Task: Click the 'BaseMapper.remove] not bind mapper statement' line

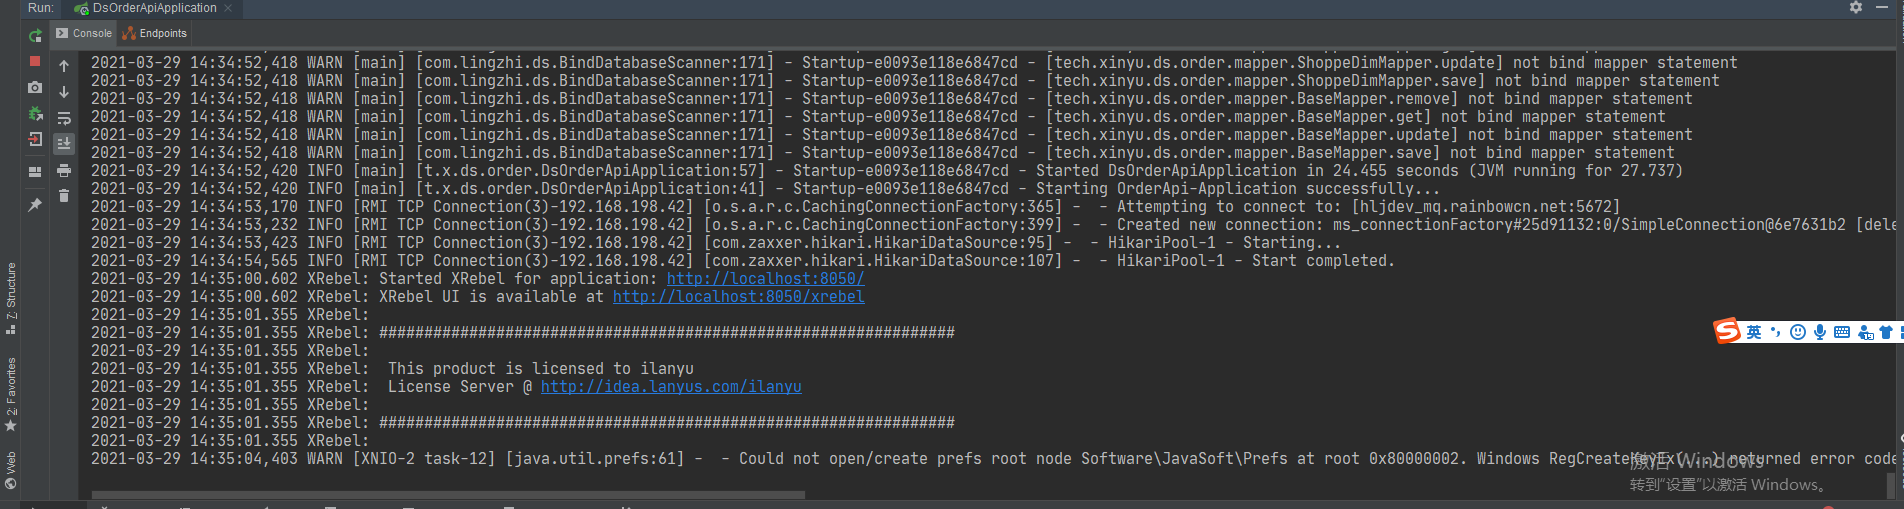Action: [x=892, y=99]
